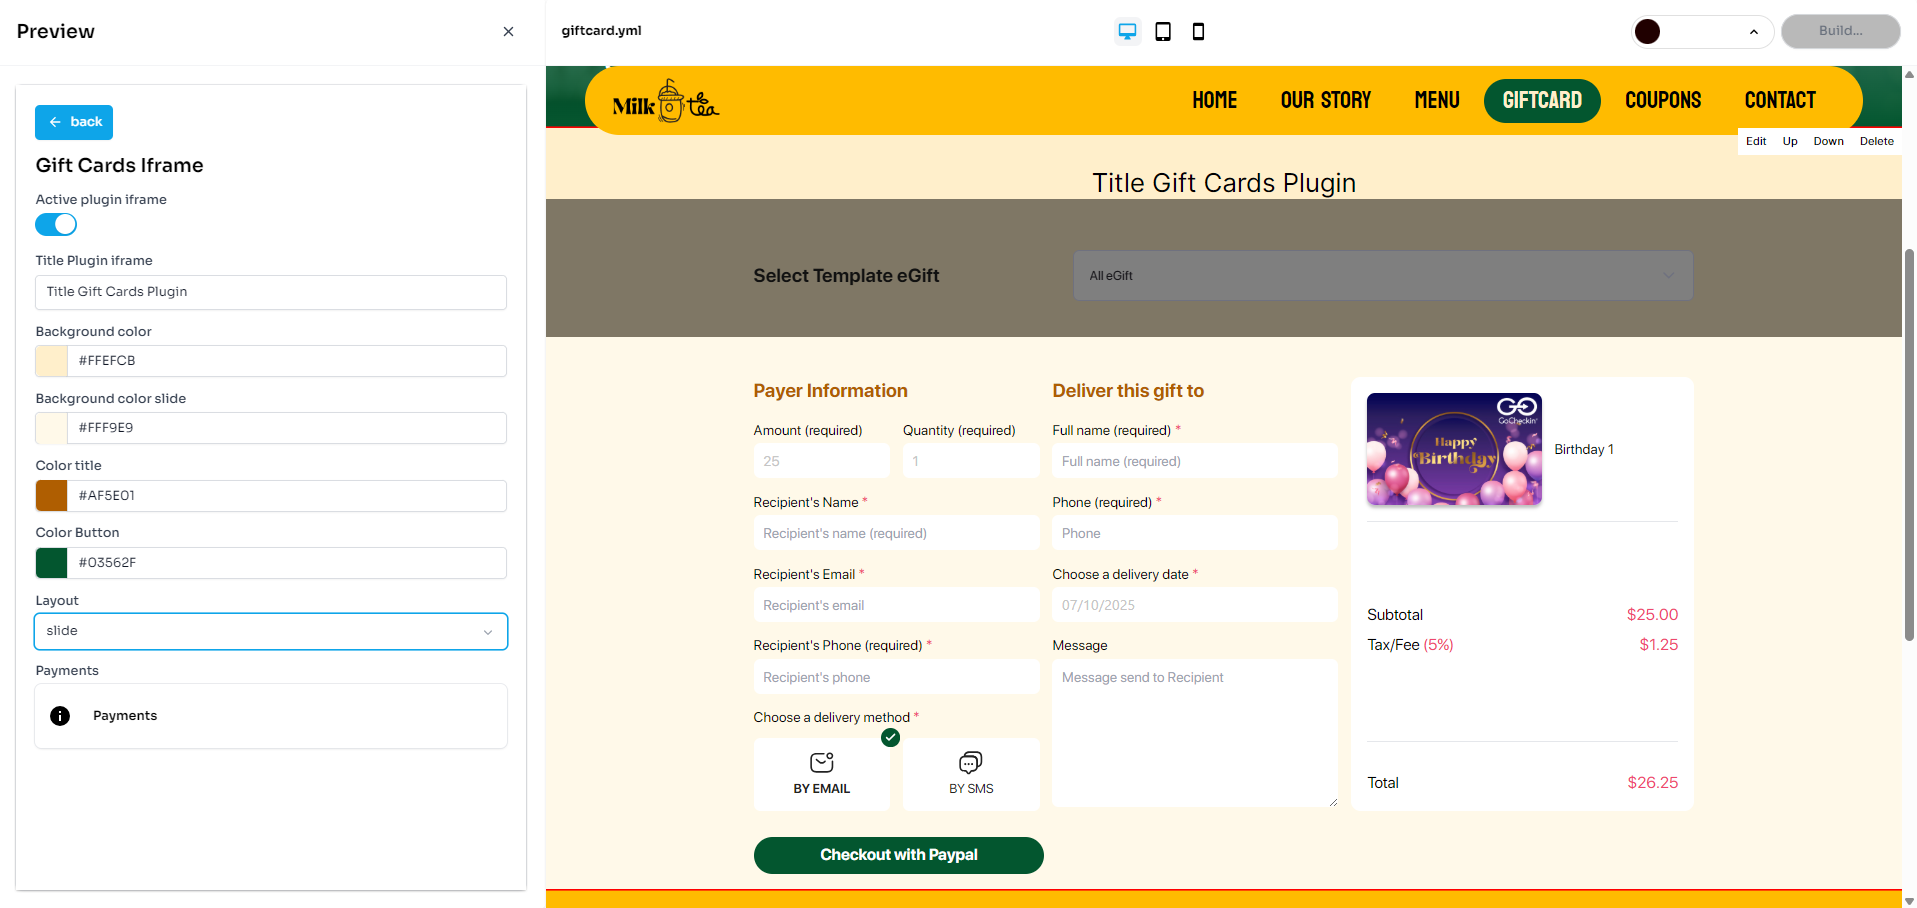This screenshot has height=908, width=1917.
Task: Open the Layout dropdown set to slide
Action: coord(271,632)
